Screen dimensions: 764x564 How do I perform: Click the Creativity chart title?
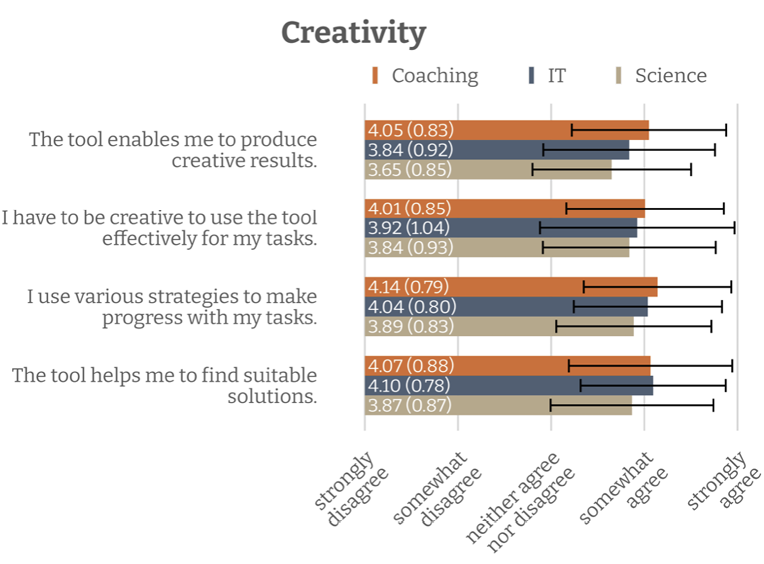coord(353,32)
